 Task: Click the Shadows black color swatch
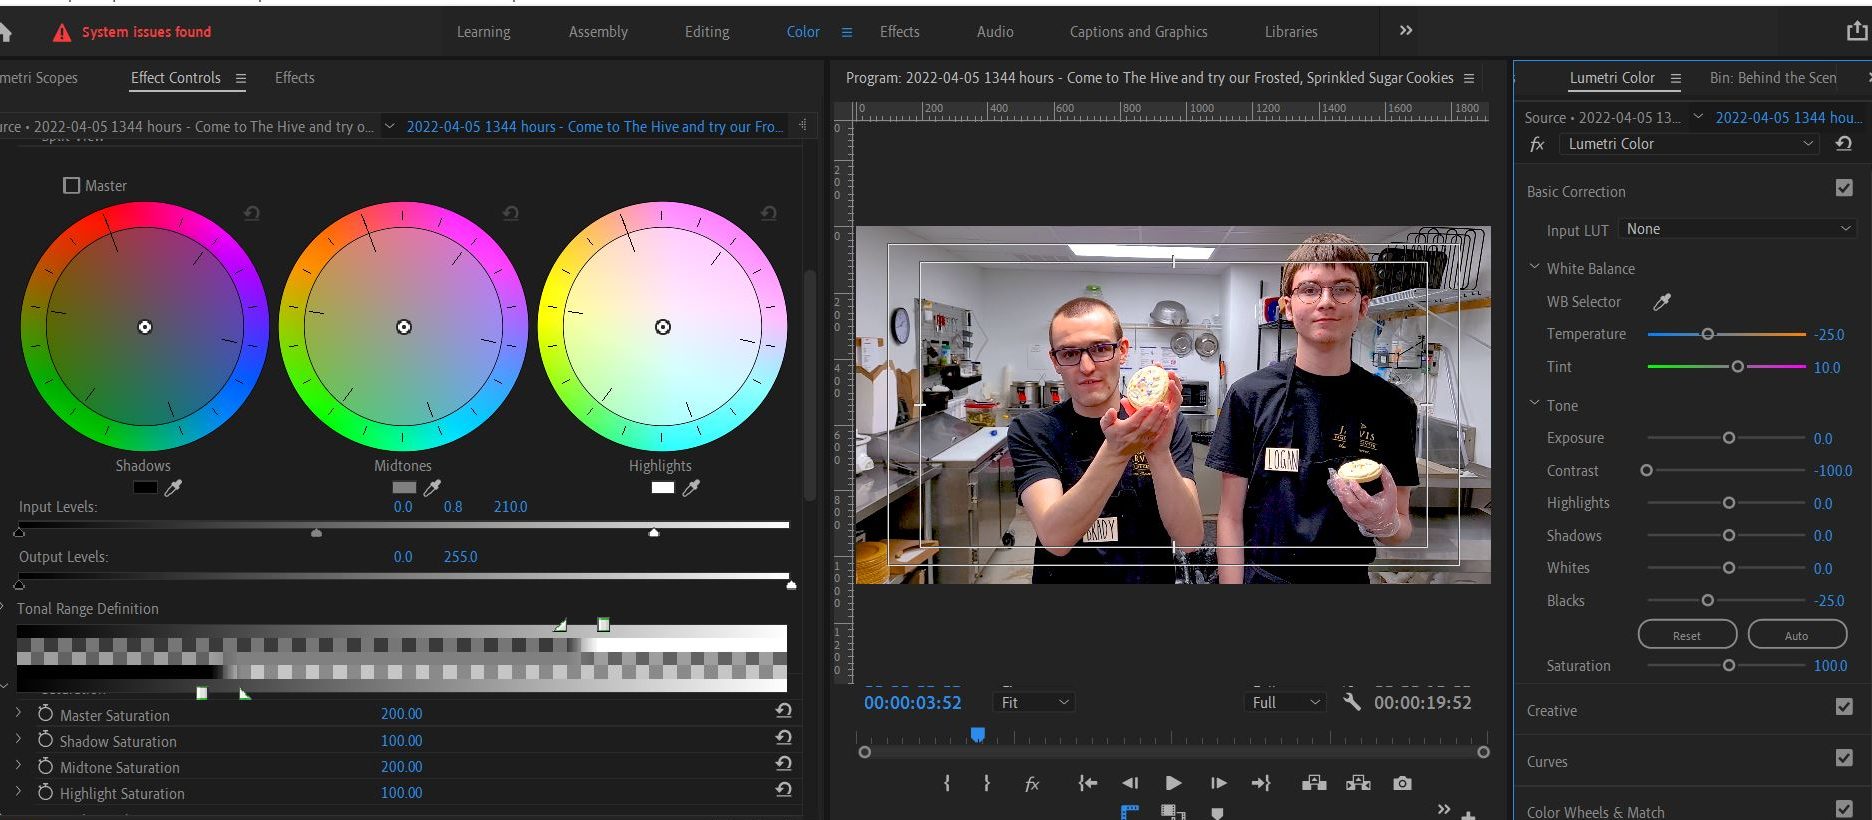[145, 488]
